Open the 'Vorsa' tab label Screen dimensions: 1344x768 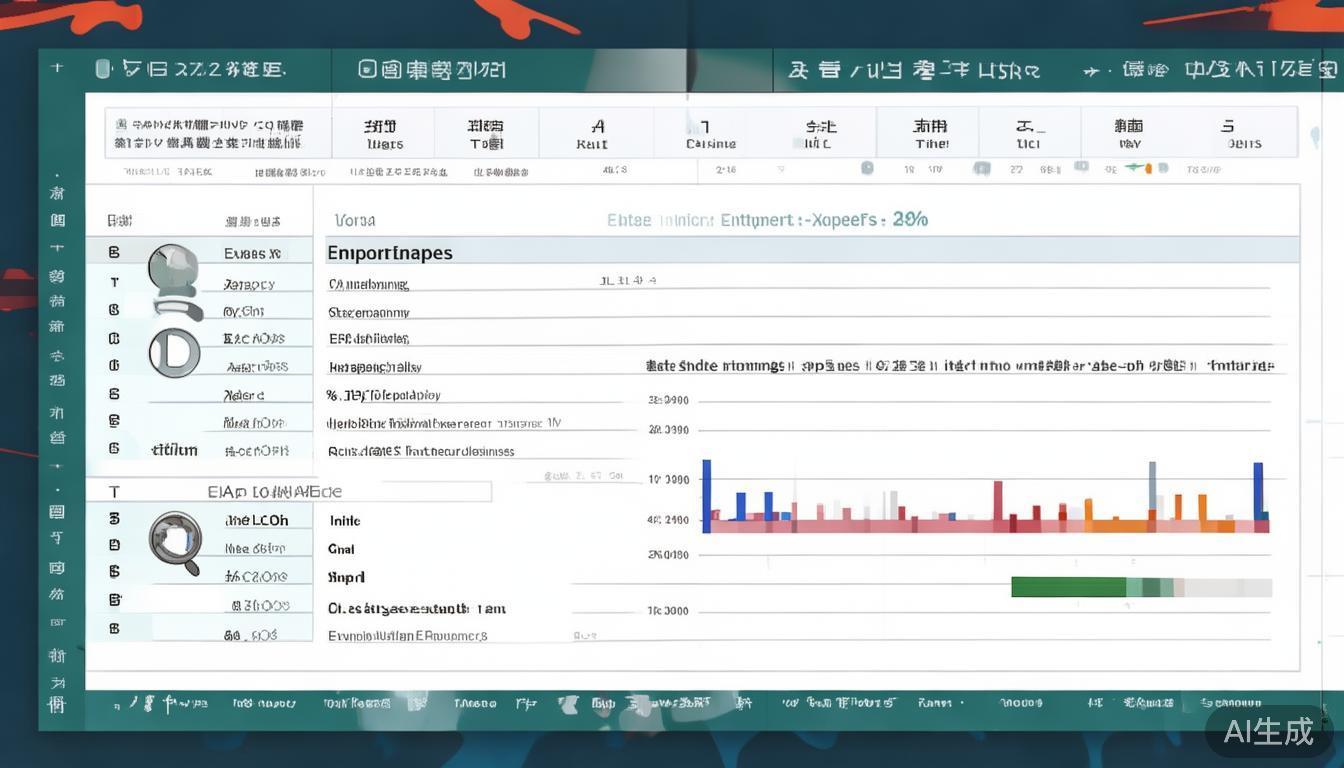click(x=355, y=220)
